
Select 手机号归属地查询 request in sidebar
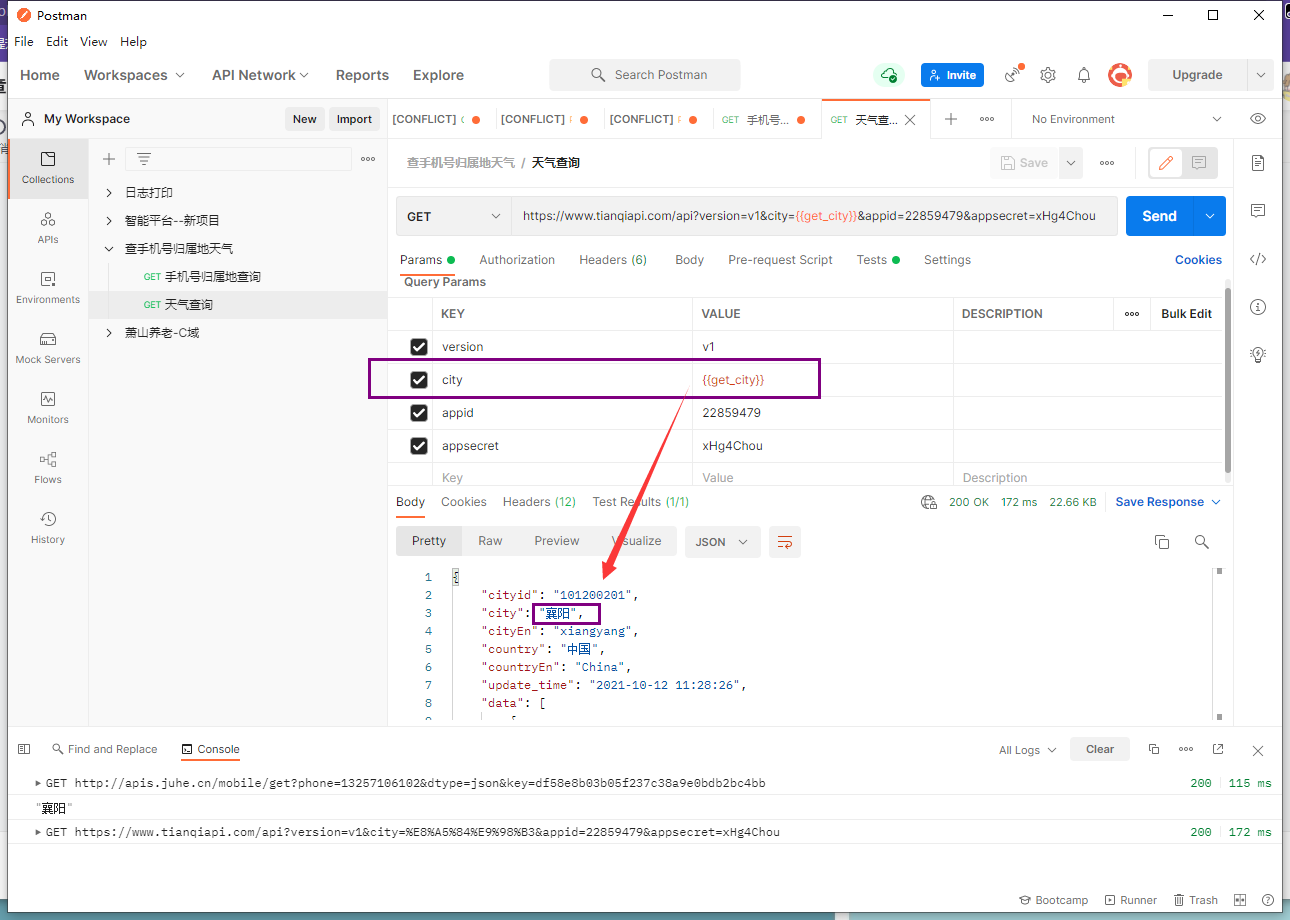[212, 277]
